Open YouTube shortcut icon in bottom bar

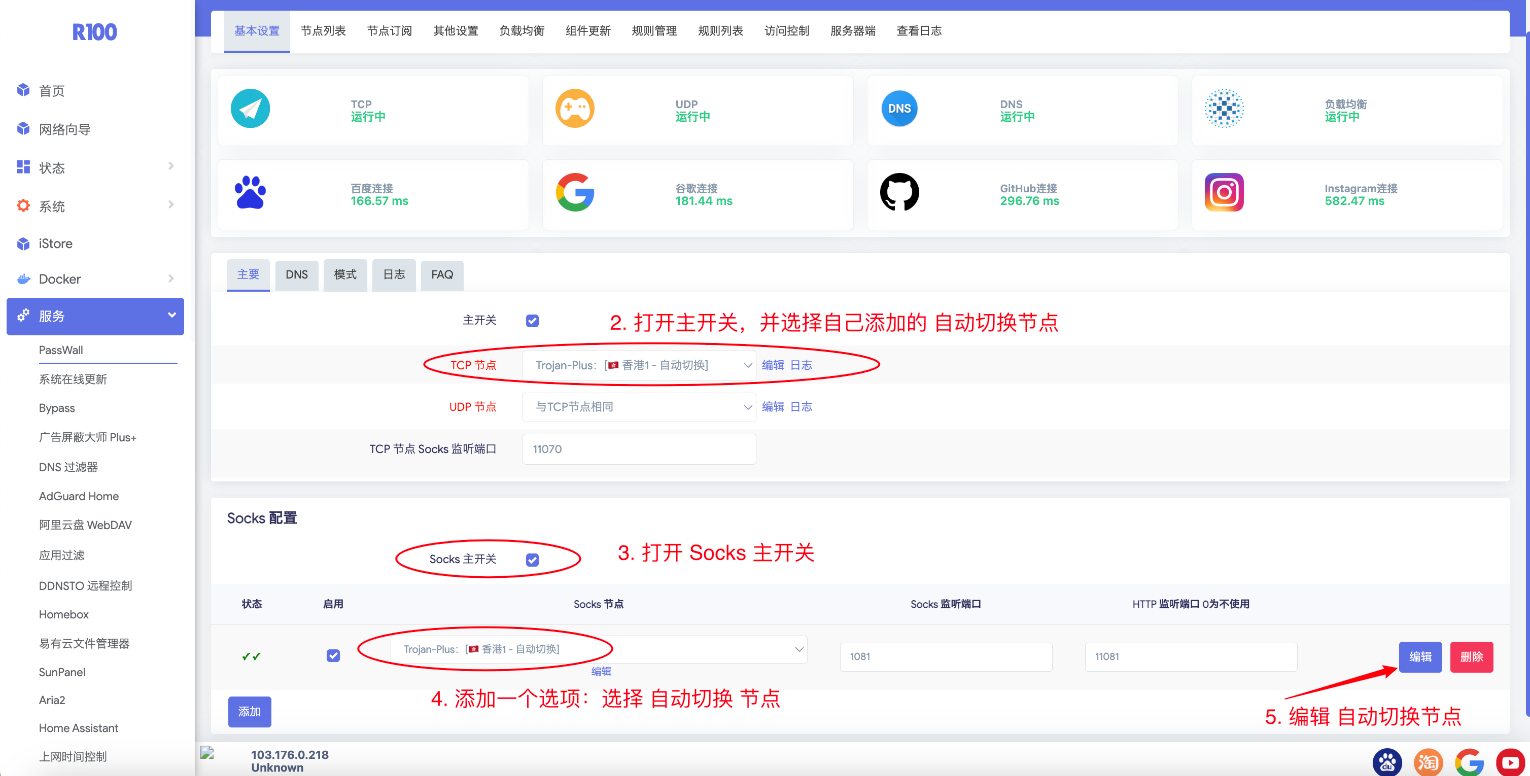1510,763
